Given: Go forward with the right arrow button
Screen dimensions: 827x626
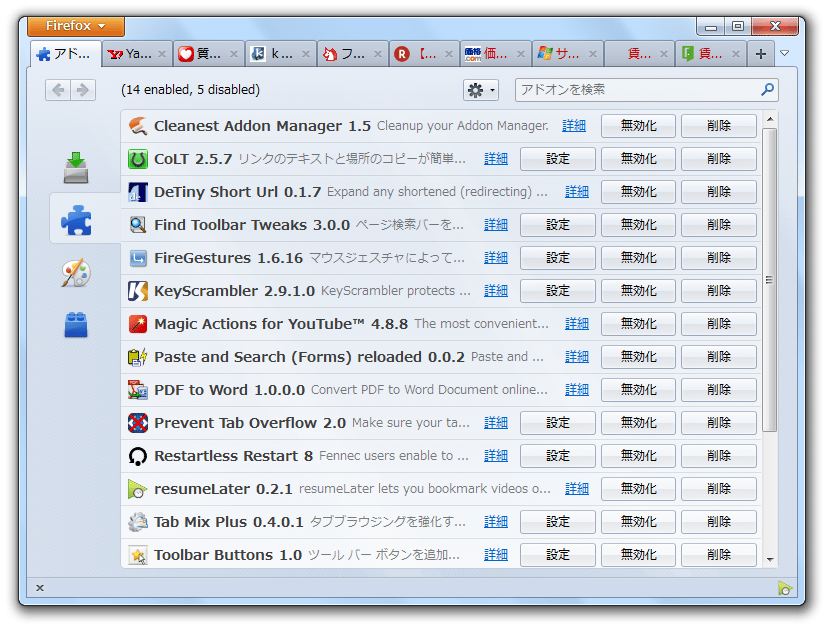Looking at the screenshot, I should 83,90.
